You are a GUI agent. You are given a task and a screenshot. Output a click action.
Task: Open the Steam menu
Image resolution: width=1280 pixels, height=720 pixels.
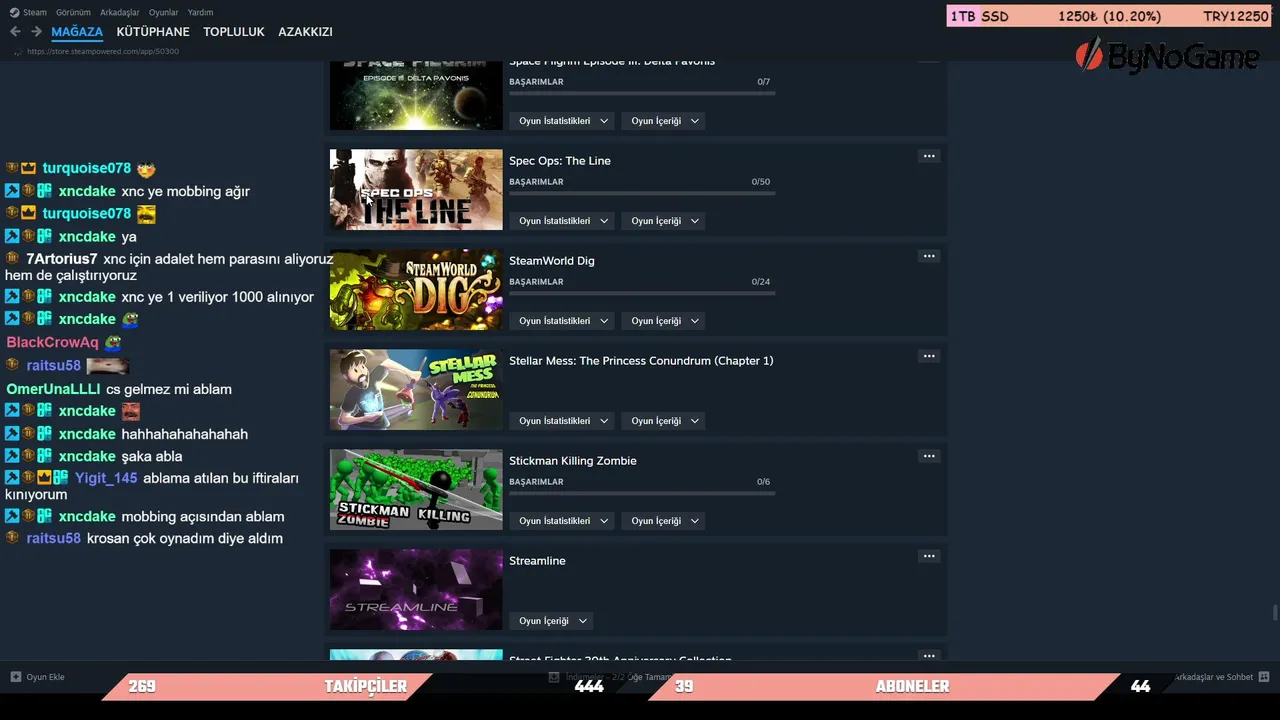point(35,12)
